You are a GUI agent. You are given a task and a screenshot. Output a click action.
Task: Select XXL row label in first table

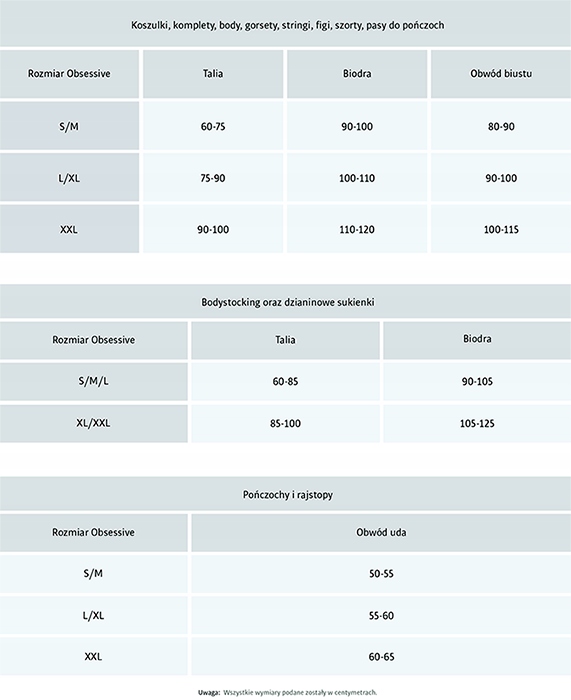(69, 229)
